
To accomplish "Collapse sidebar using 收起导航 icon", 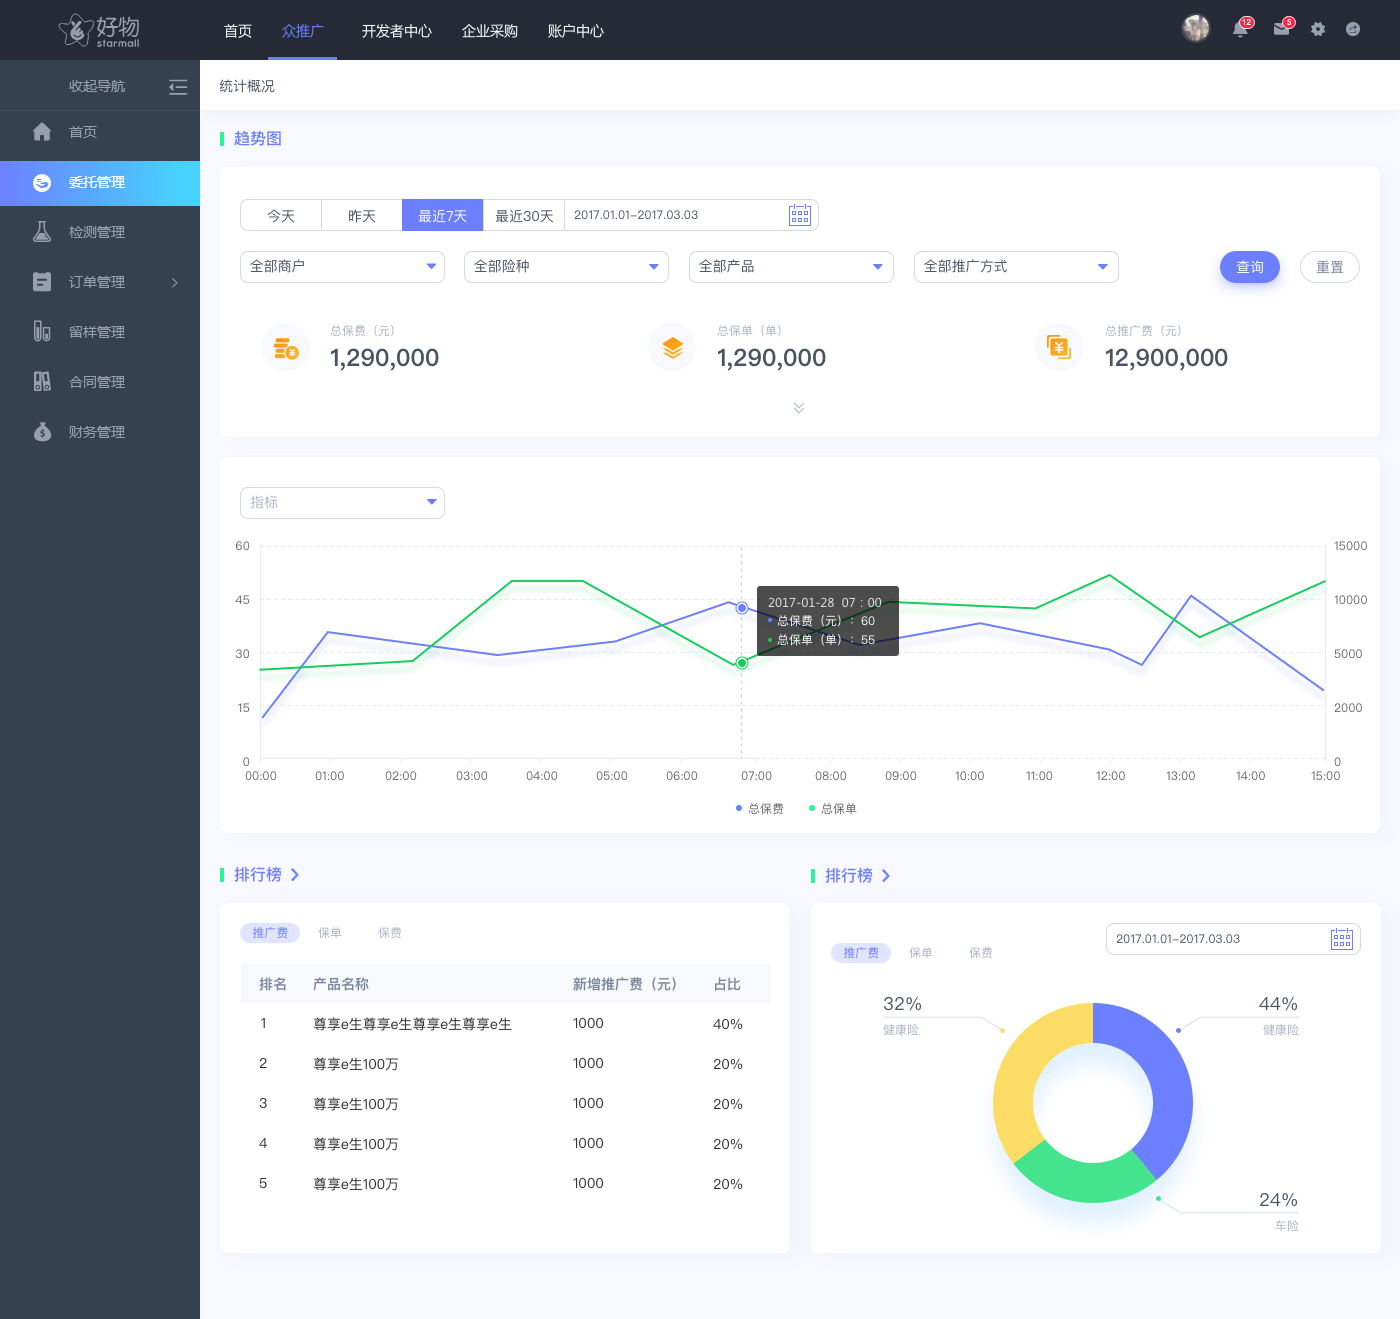I will tap(178, 87).
